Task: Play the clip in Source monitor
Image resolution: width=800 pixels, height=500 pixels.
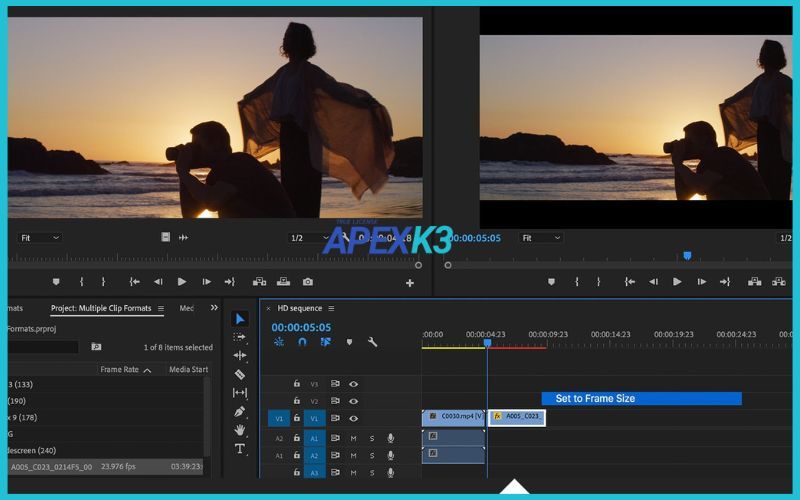Action: point(182,282)
